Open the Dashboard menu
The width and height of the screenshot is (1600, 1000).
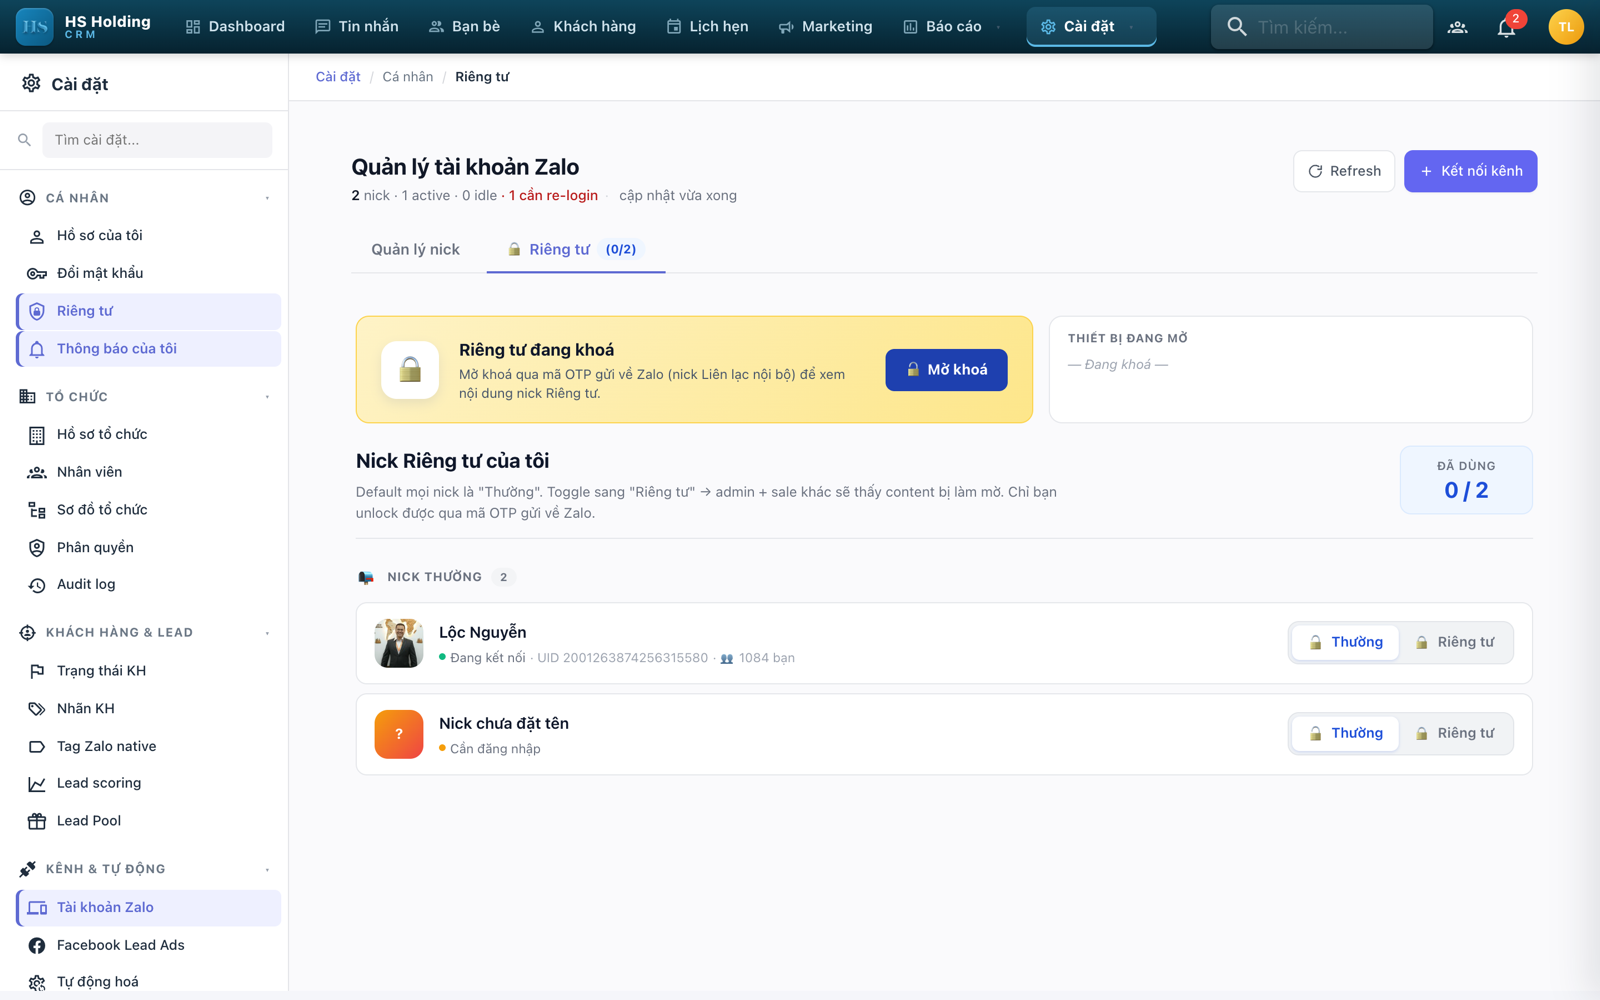point(235,27)
